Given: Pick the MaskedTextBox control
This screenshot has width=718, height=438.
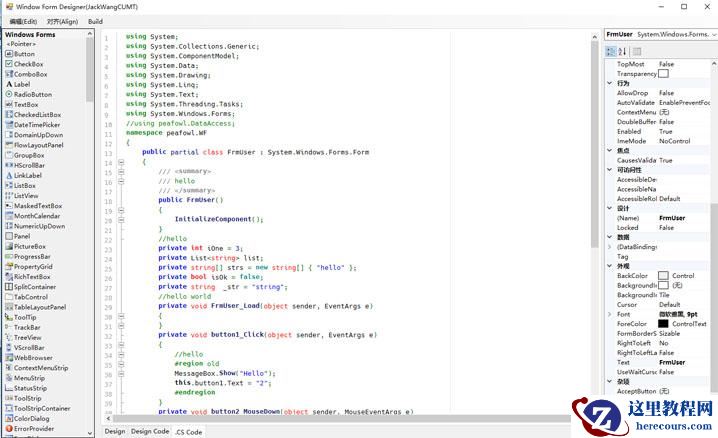Looking at the screenshot, I should point(33,206).
